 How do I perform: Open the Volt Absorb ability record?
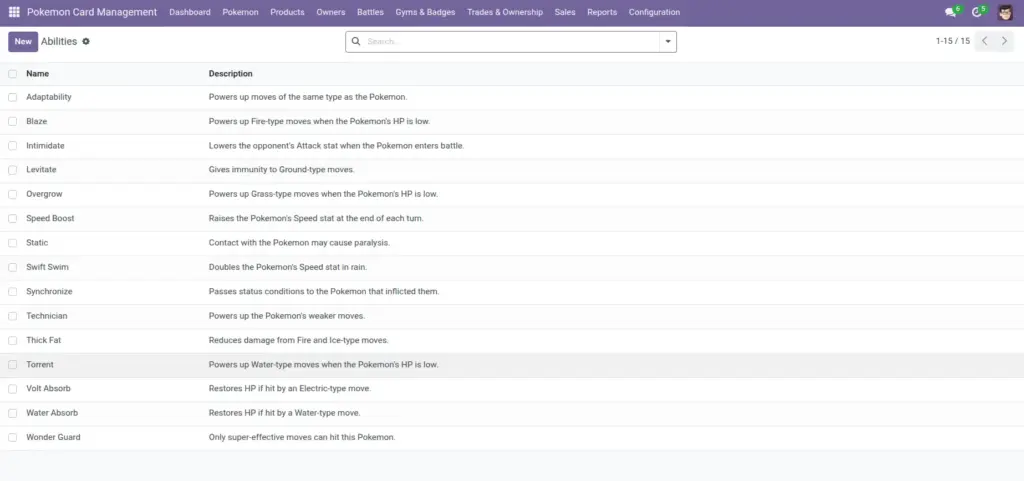pyautogui.click(x=48, y=389)
